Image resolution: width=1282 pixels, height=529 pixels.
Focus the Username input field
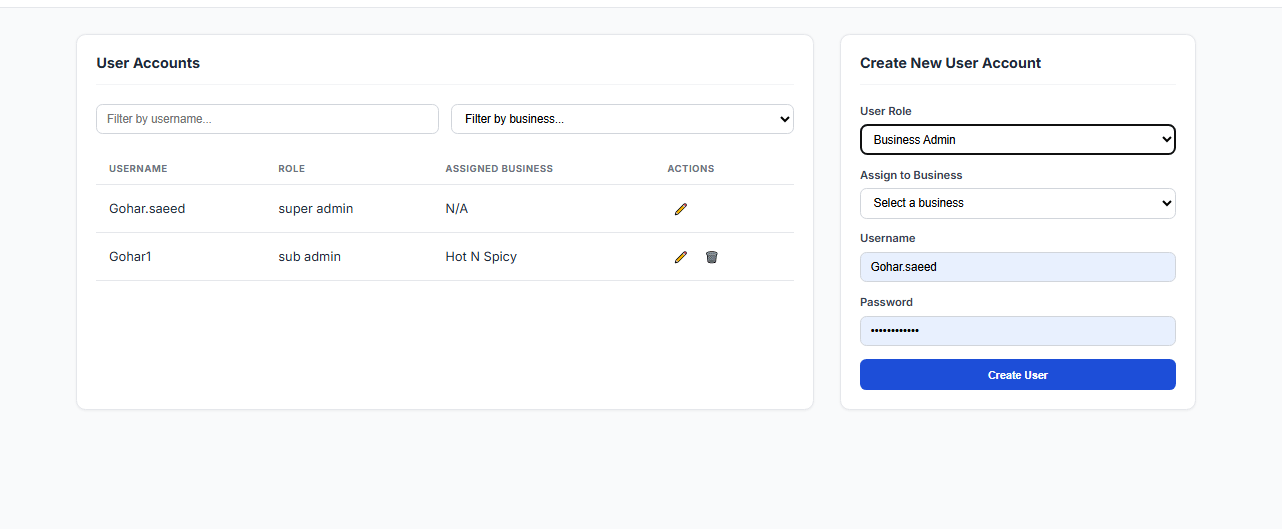(x=1017, y=267)
